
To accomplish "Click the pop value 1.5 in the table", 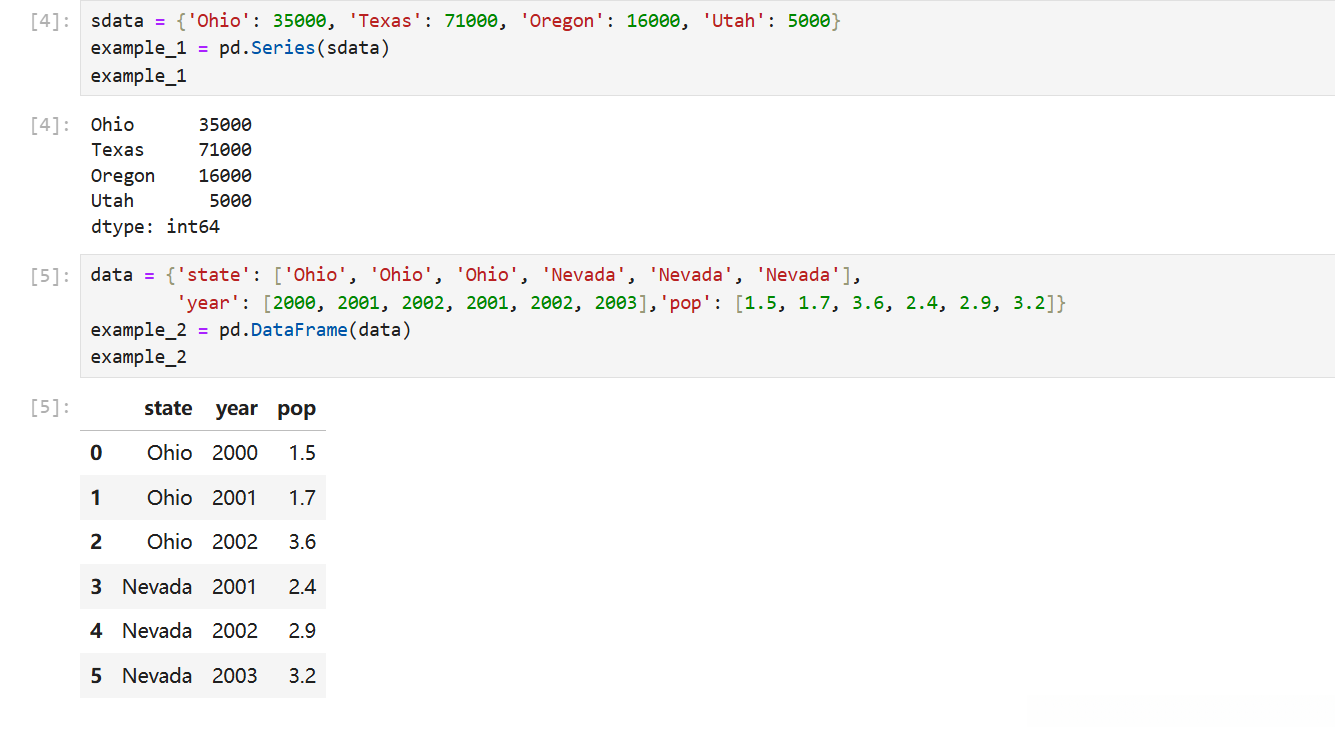I will [302, 453].
